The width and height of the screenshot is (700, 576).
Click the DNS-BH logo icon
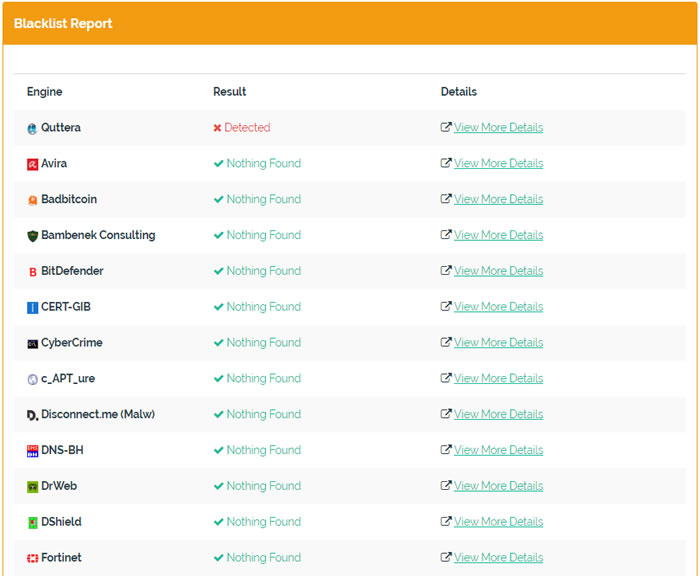[x=32, y=451]
